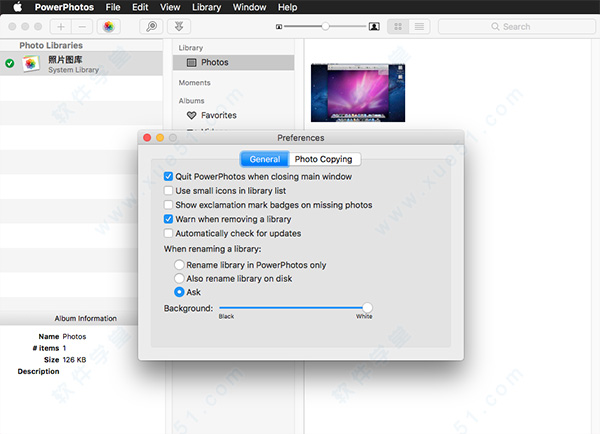
Task: Click the Name value Photos
Action: 74,336
